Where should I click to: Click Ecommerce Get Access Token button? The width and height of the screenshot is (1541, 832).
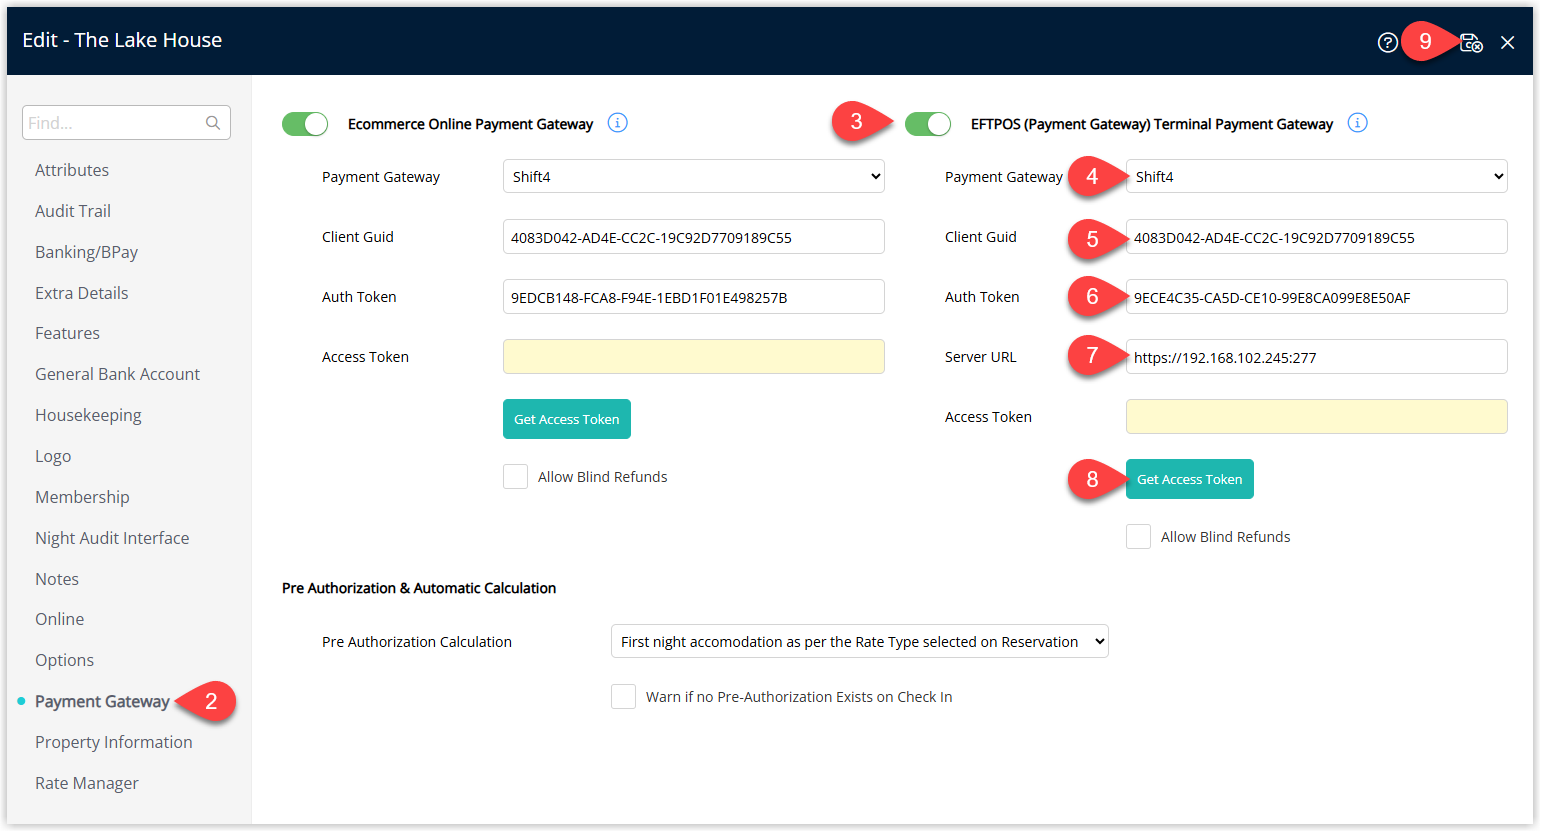point(567,419)
